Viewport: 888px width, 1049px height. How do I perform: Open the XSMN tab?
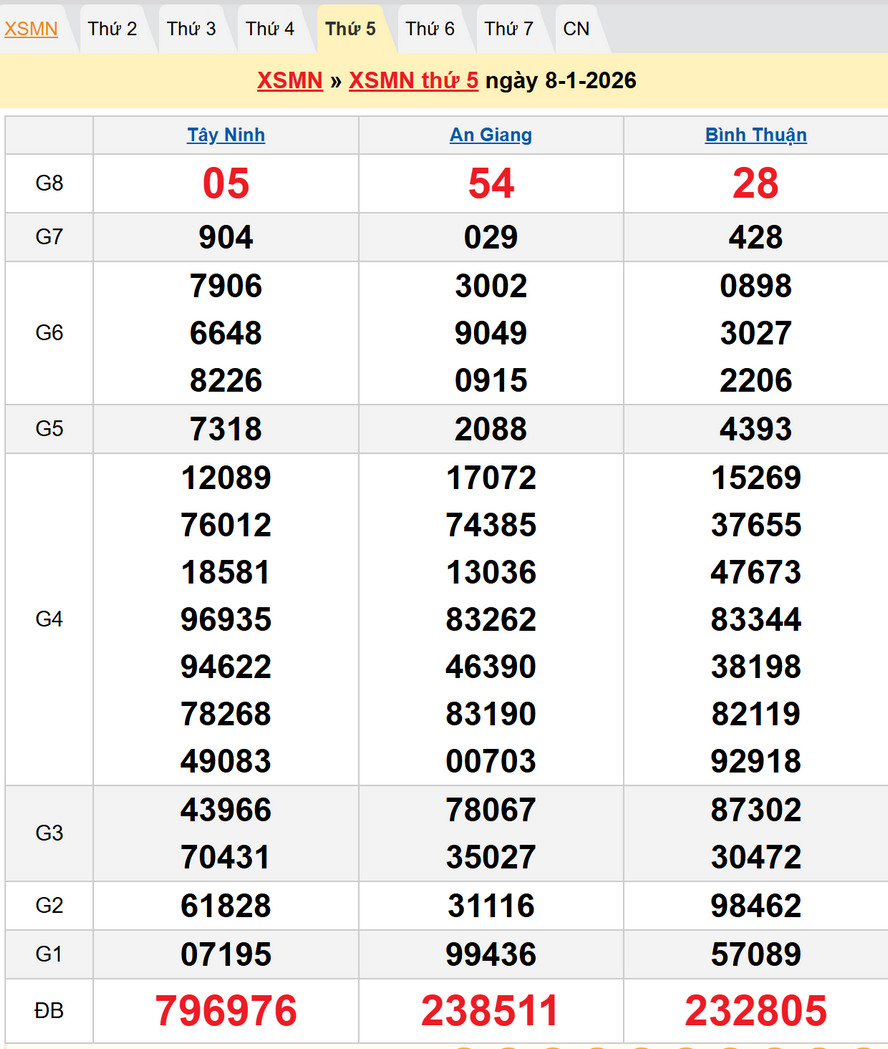(31, 29)
